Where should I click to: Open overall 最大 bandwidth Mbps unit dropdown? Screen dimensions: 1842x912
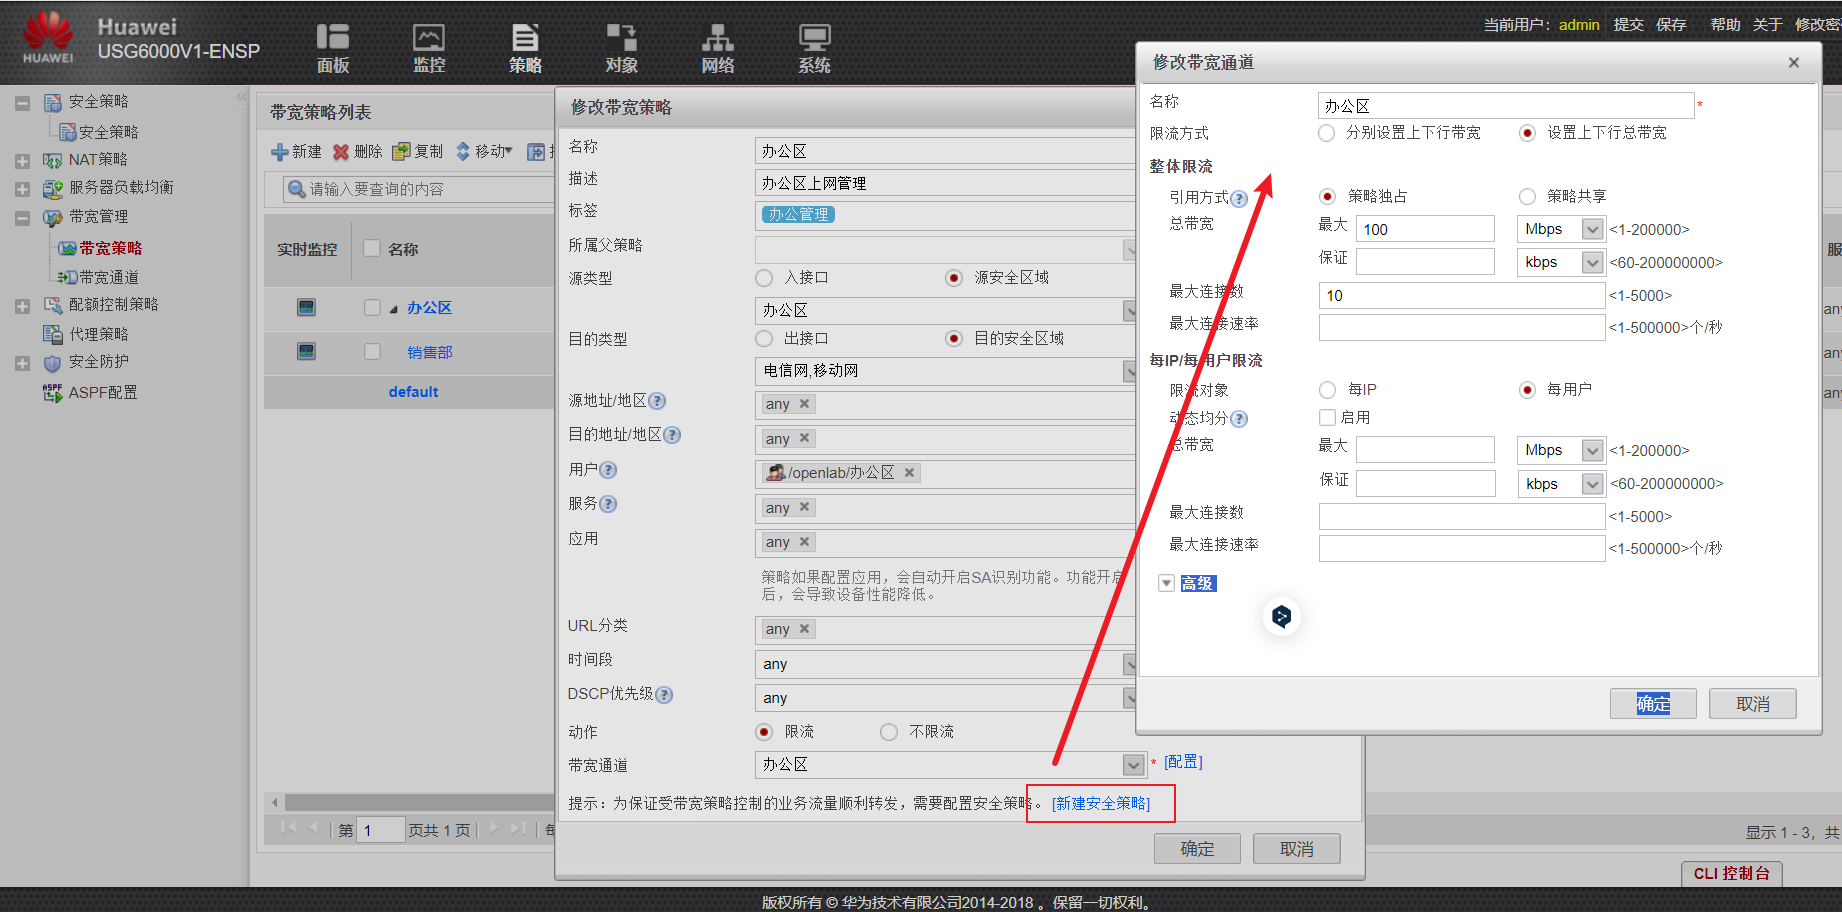[1592, 229]
